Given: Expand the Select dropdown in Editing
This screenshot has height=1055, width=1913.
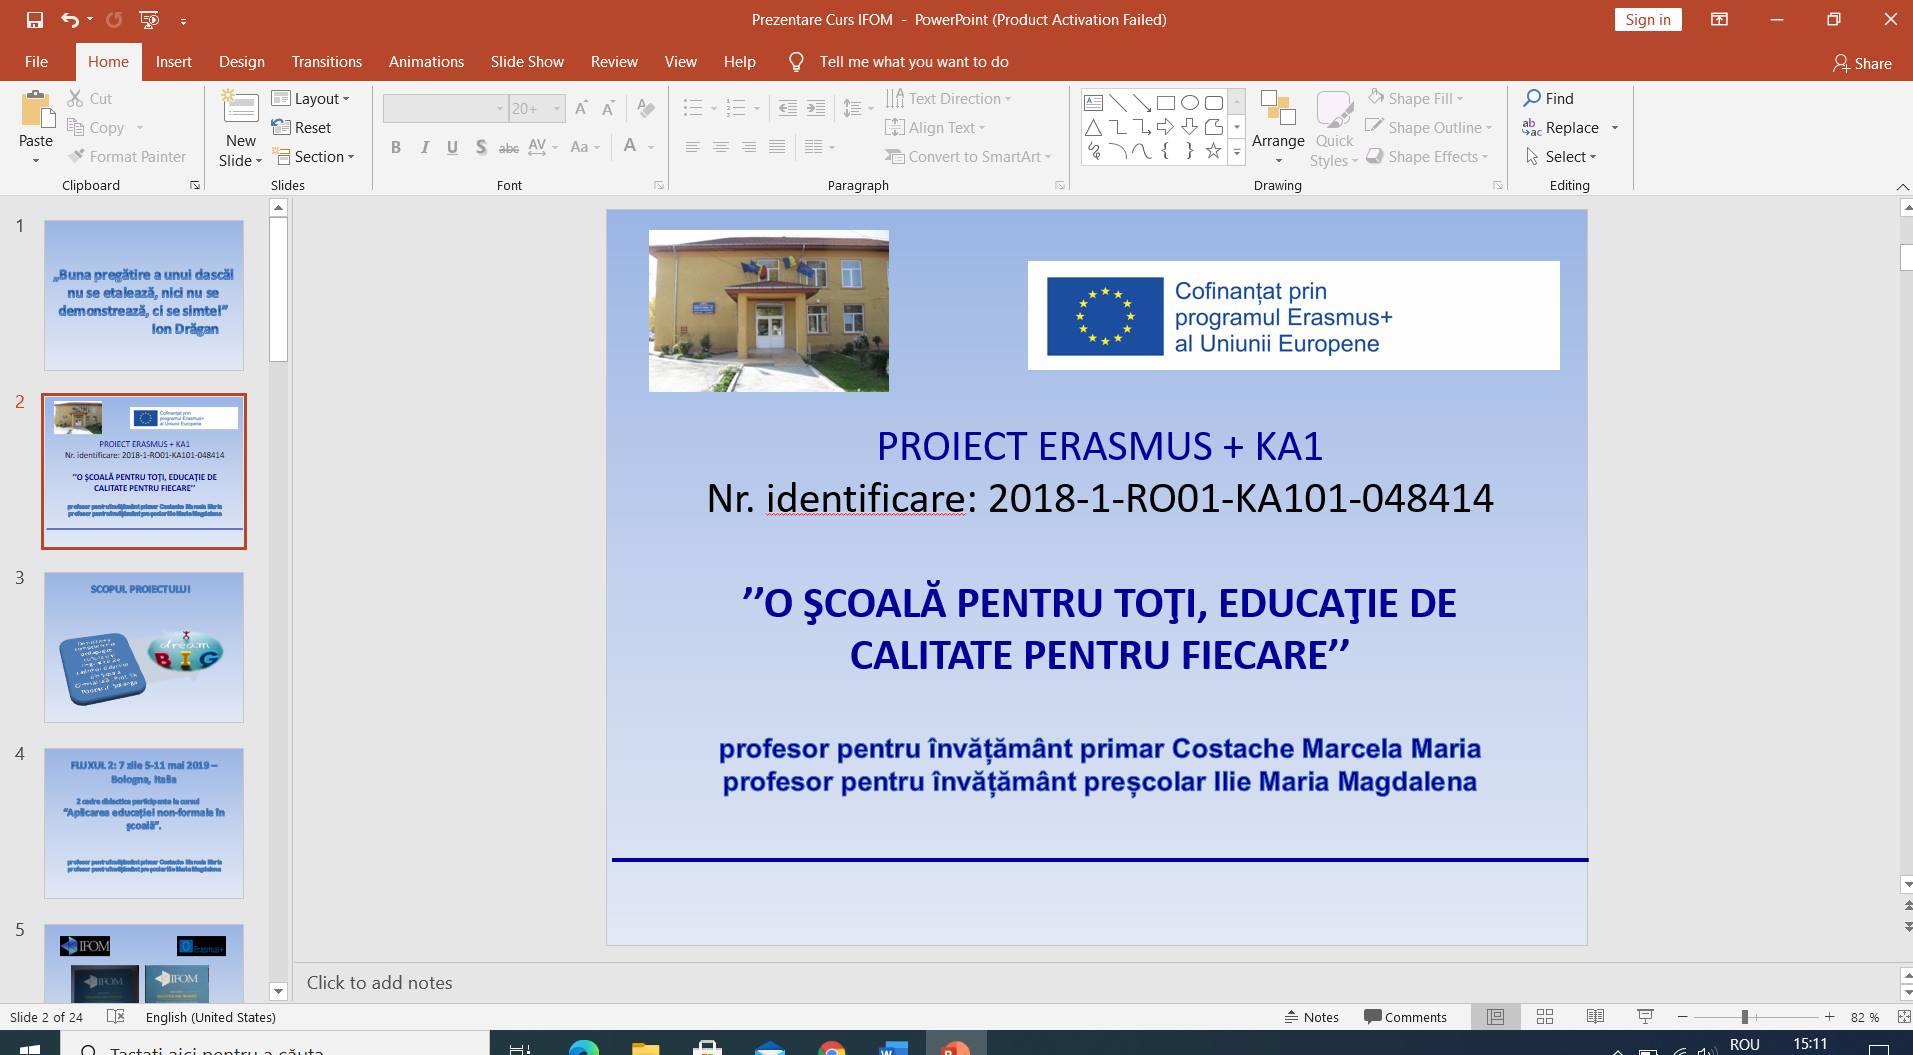Looking at the screenshot, I should click(1561, 157).
